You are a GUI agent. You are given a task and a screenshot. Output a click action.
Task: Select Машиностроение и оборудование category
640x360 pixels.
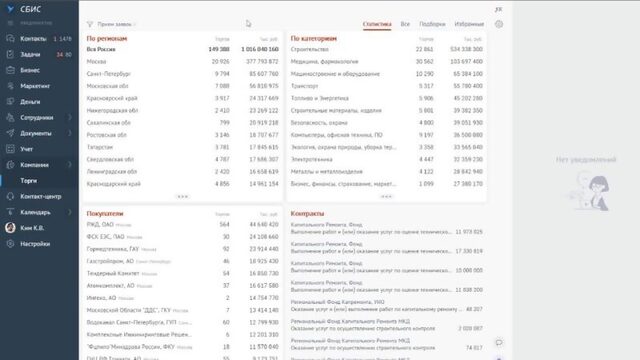(x=387, y=74)
